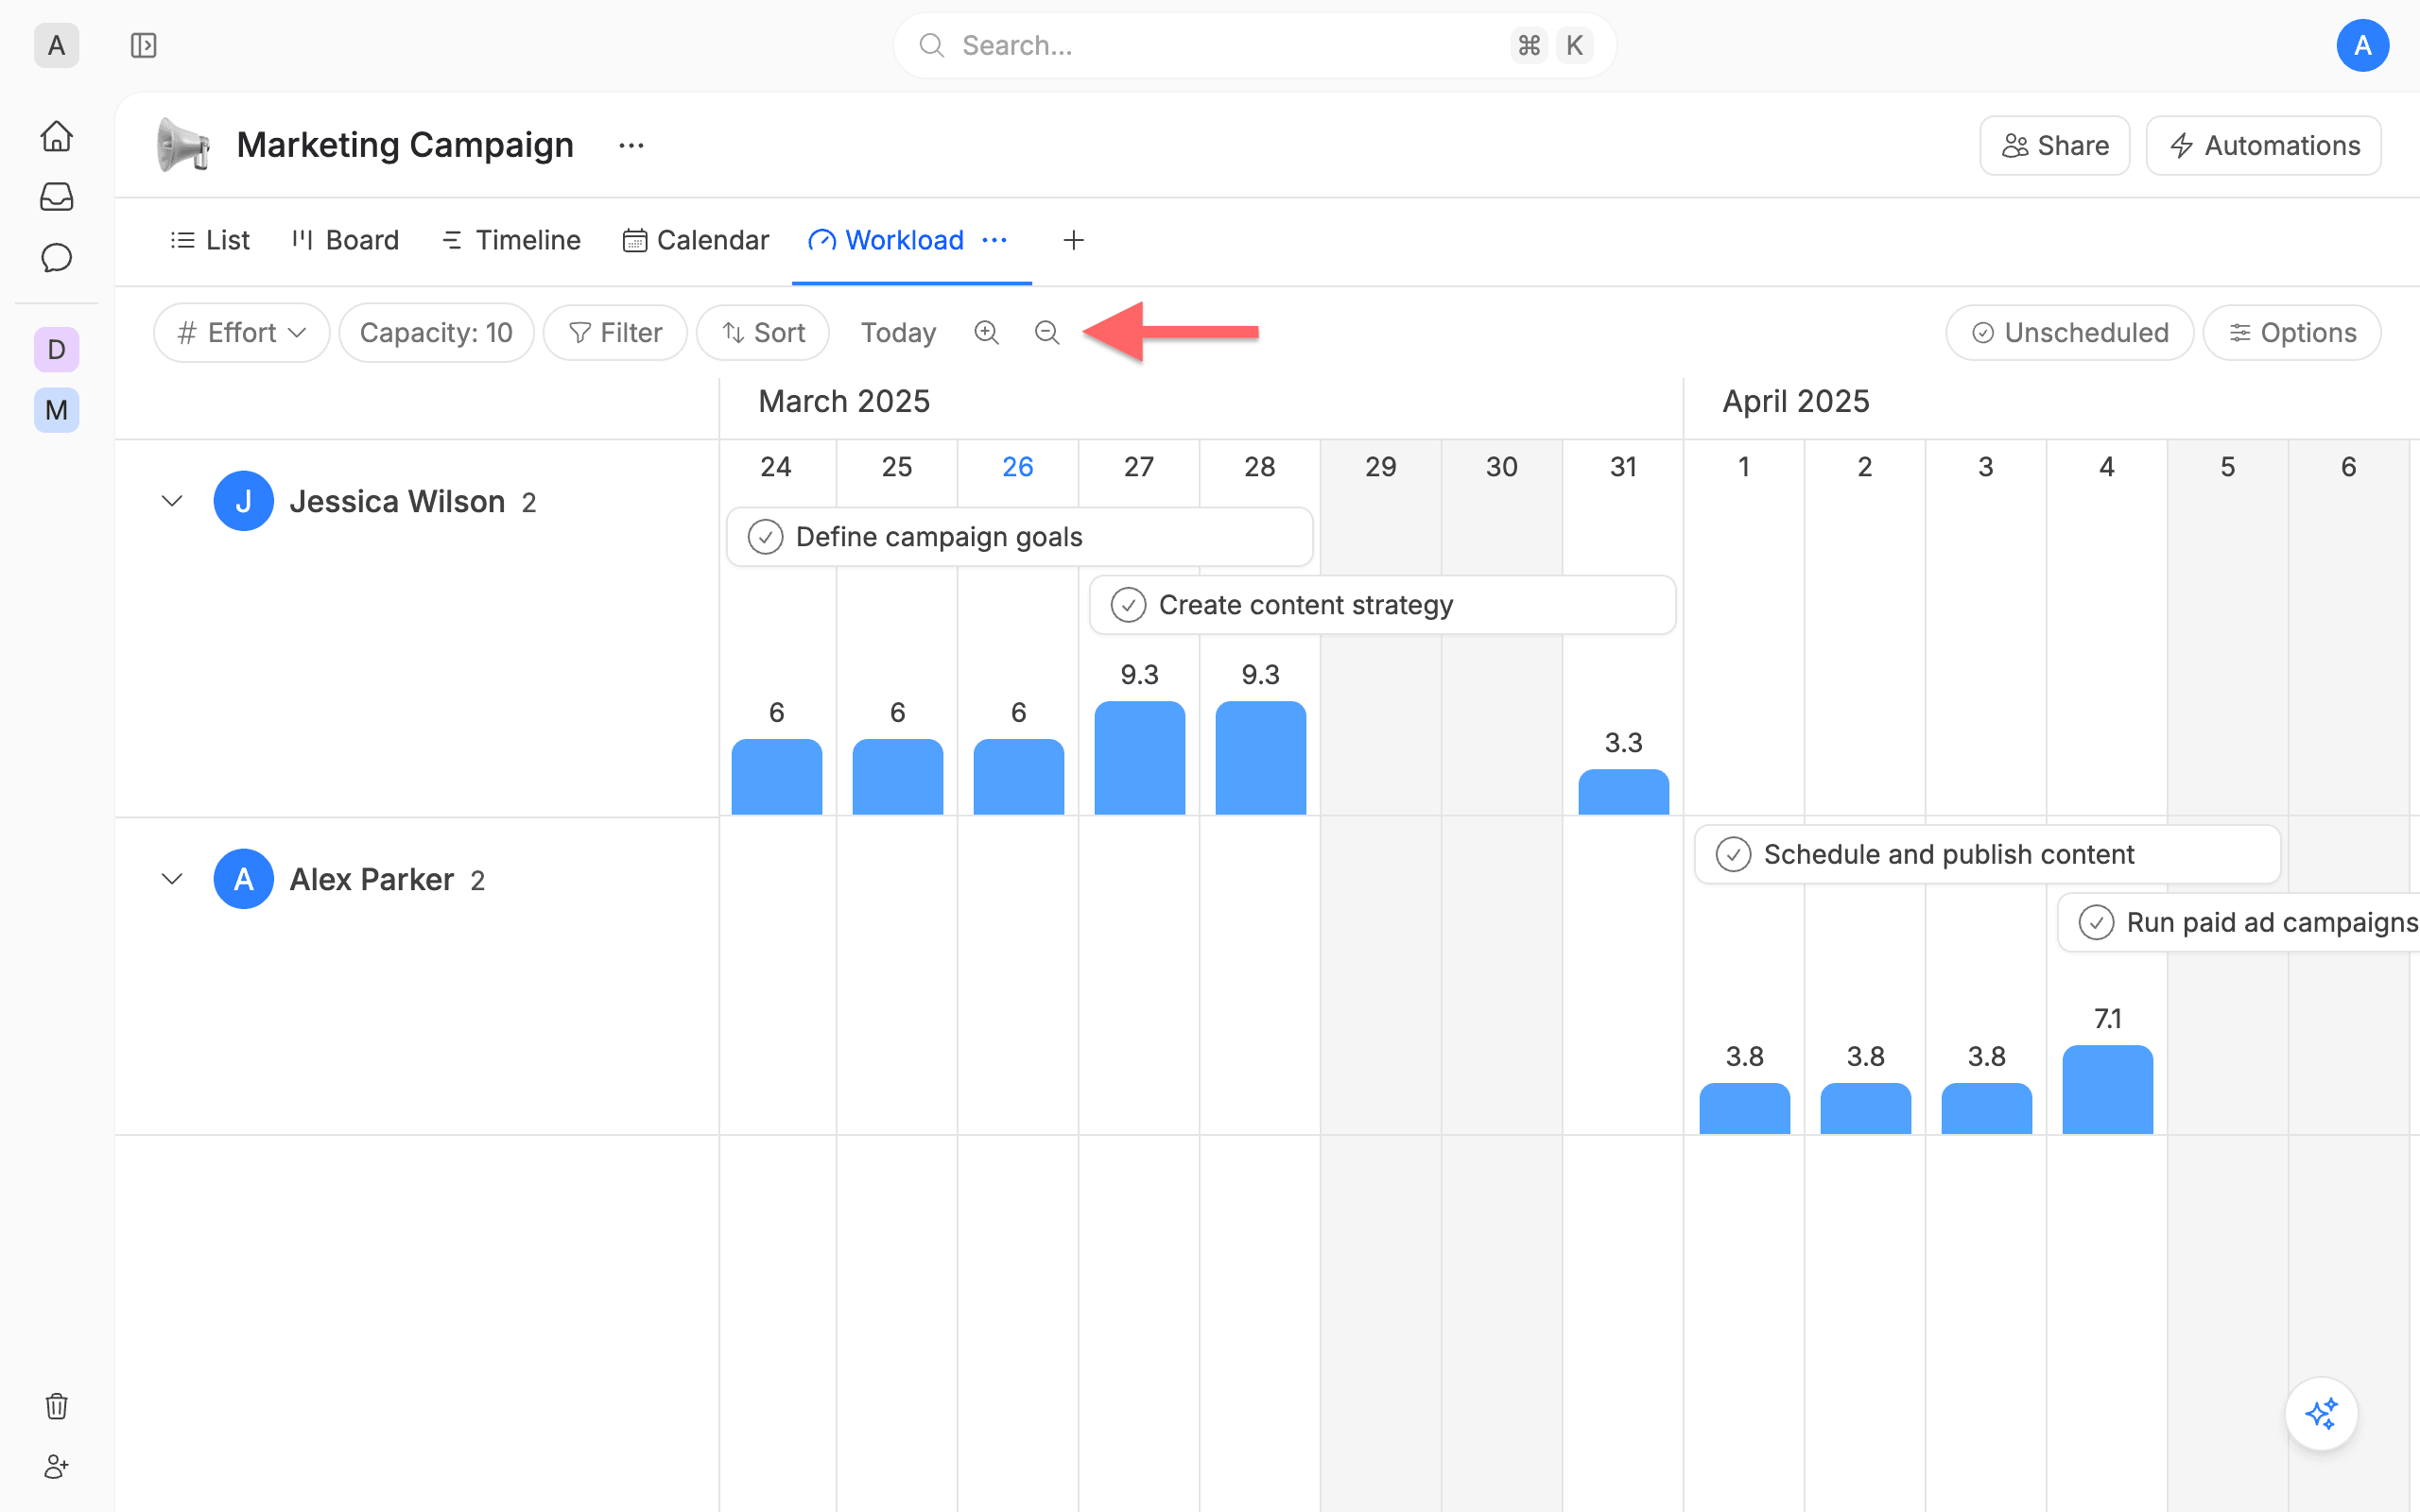Screen dimensions: 2420x1512
Task: Switch to the Board view tab
Action: click(x=345, y=240)
